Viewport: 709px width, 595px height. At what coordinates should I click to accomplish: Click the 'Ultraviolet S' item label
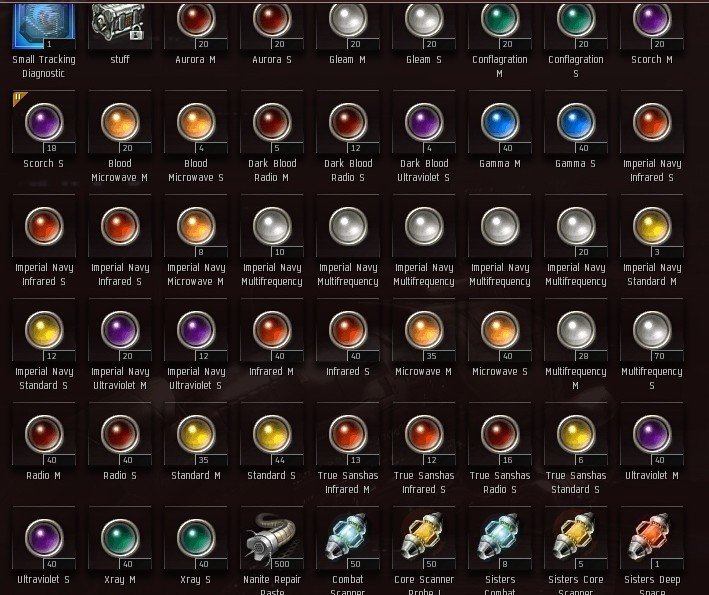[44, 580]
